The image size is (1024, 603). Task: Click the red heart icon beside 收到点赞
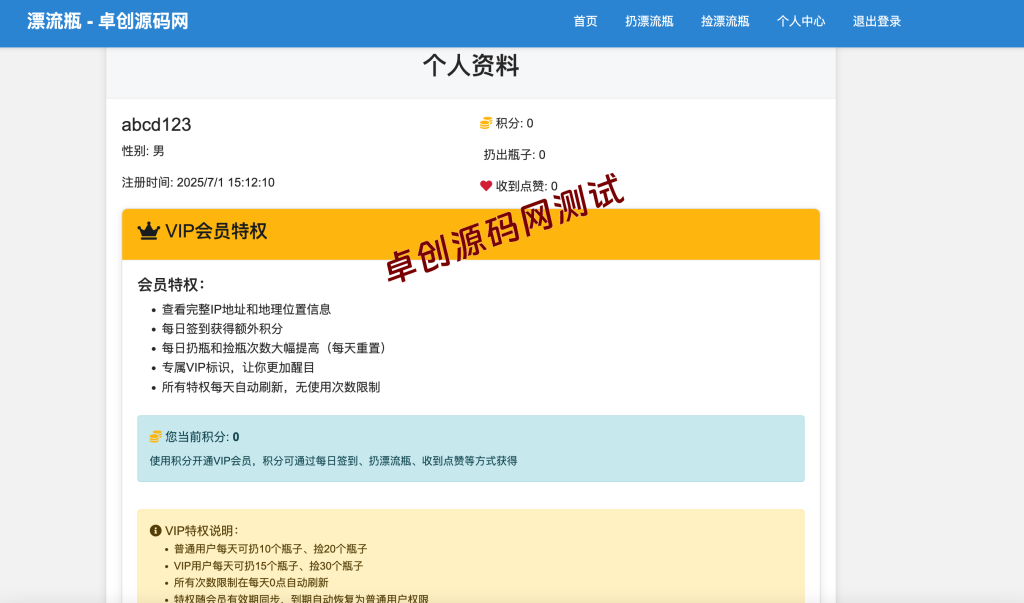click(486, 186)
